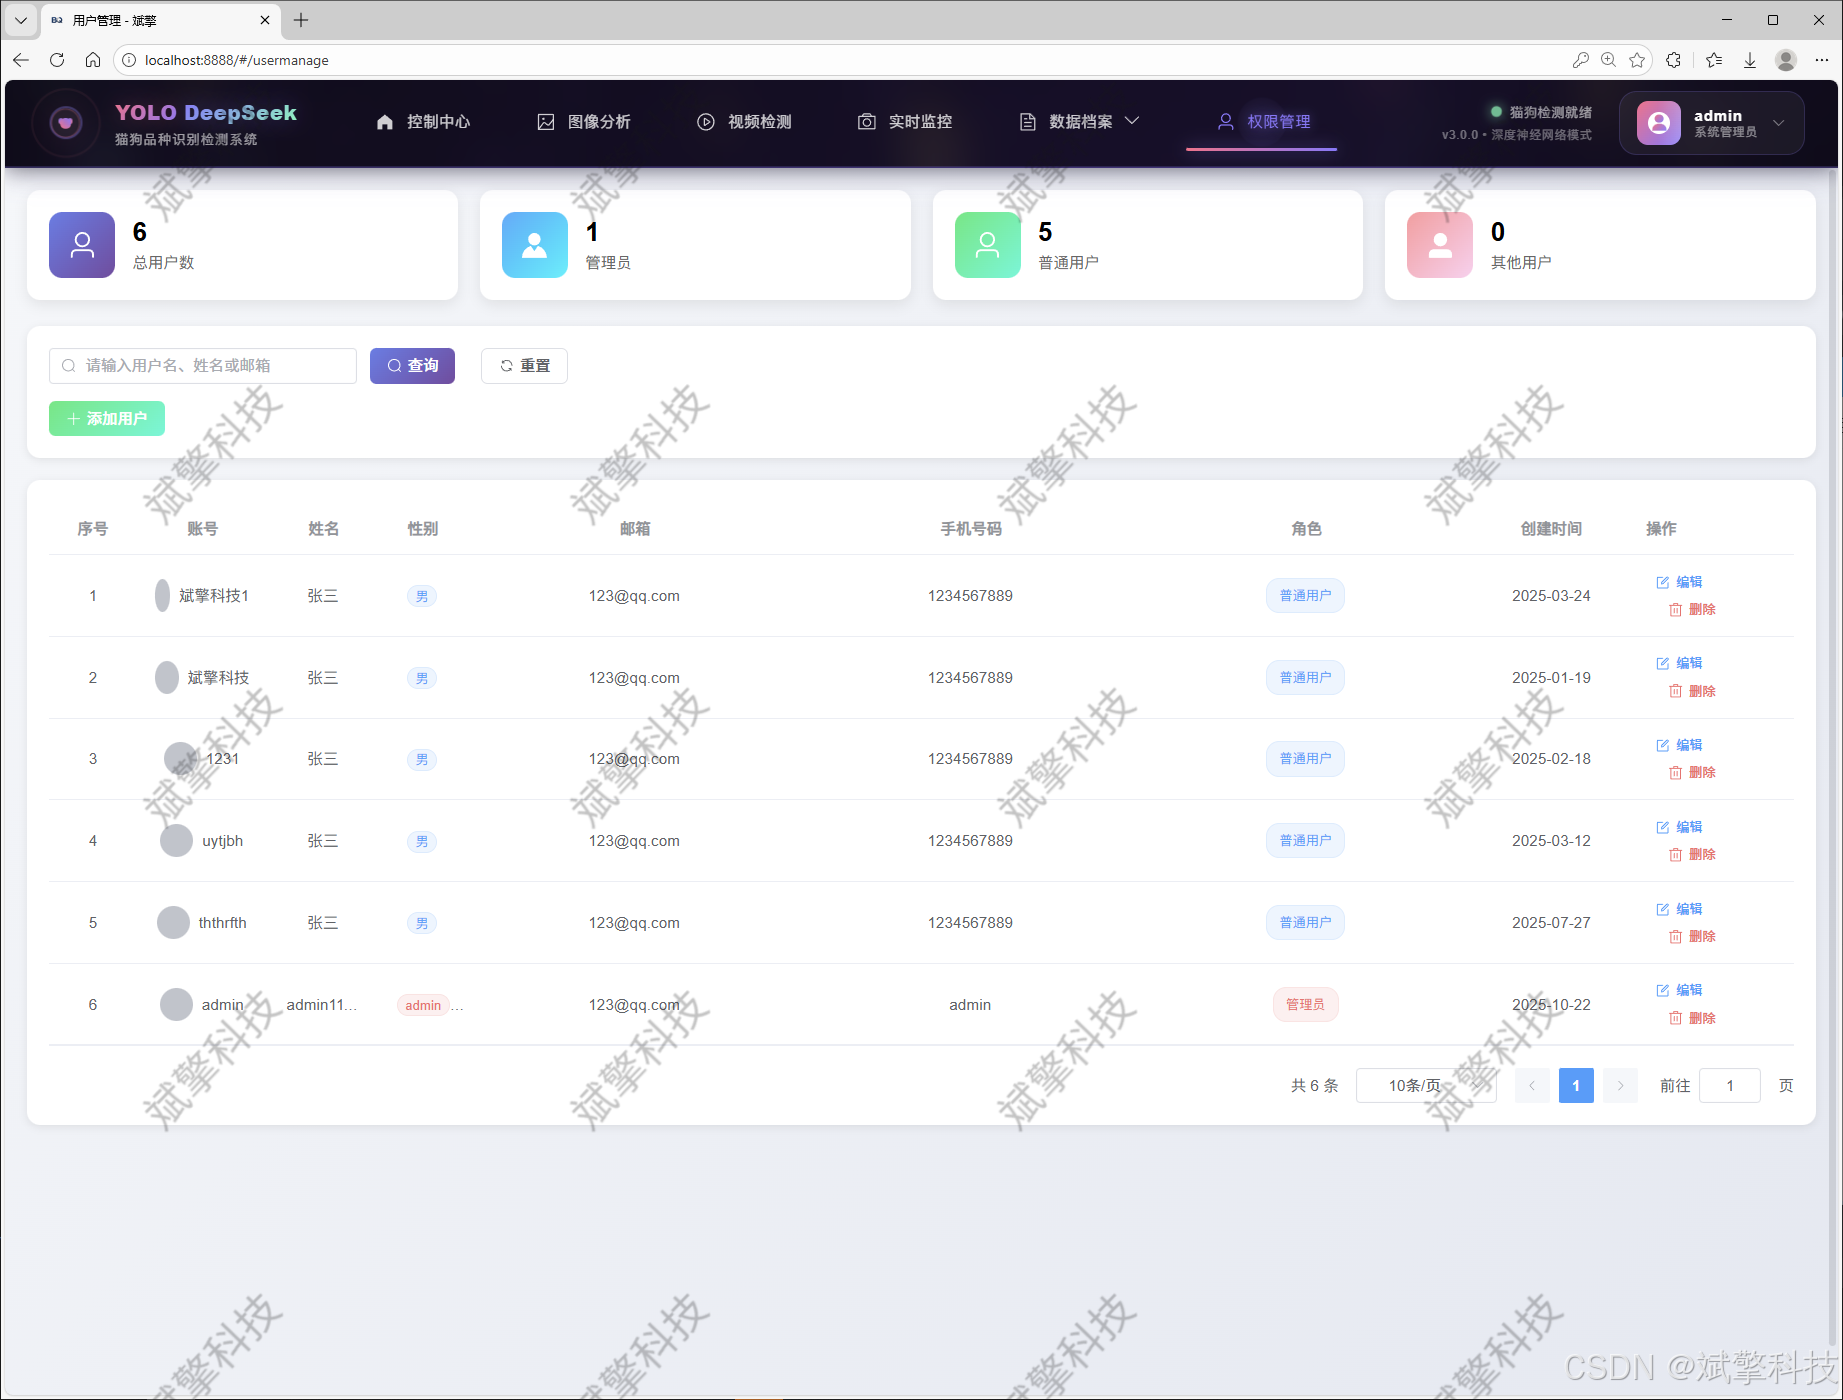This screenshot has width=1843, height=1400.
Task: Switch to 实时监控 page
Action: tap(905, 122)
